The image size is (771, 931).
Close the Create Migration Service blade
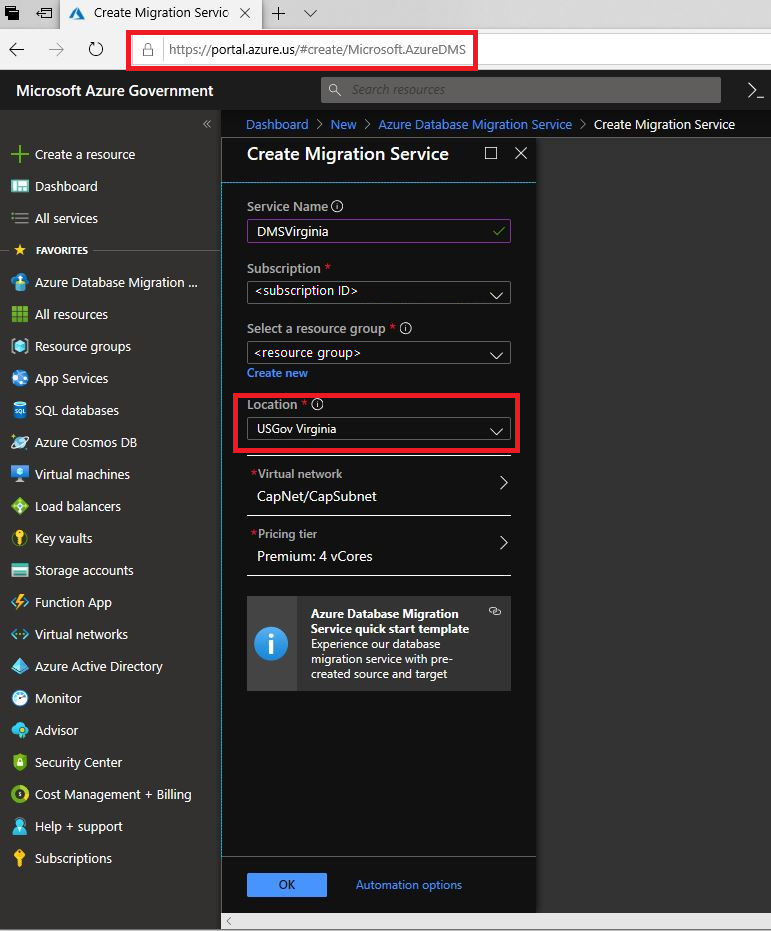pos(521,153)
